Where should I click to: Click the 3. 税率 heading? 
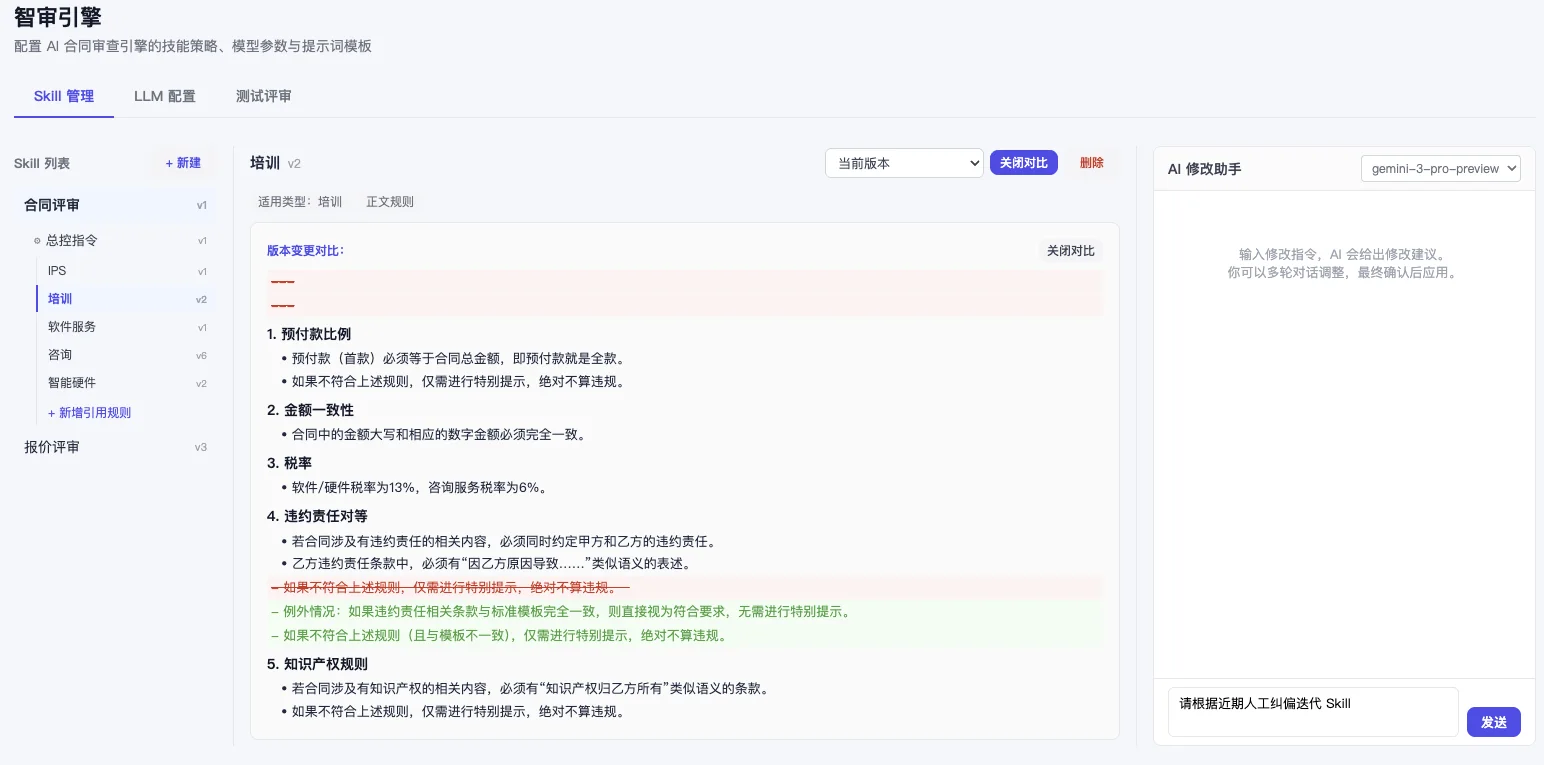pos(289,463)
